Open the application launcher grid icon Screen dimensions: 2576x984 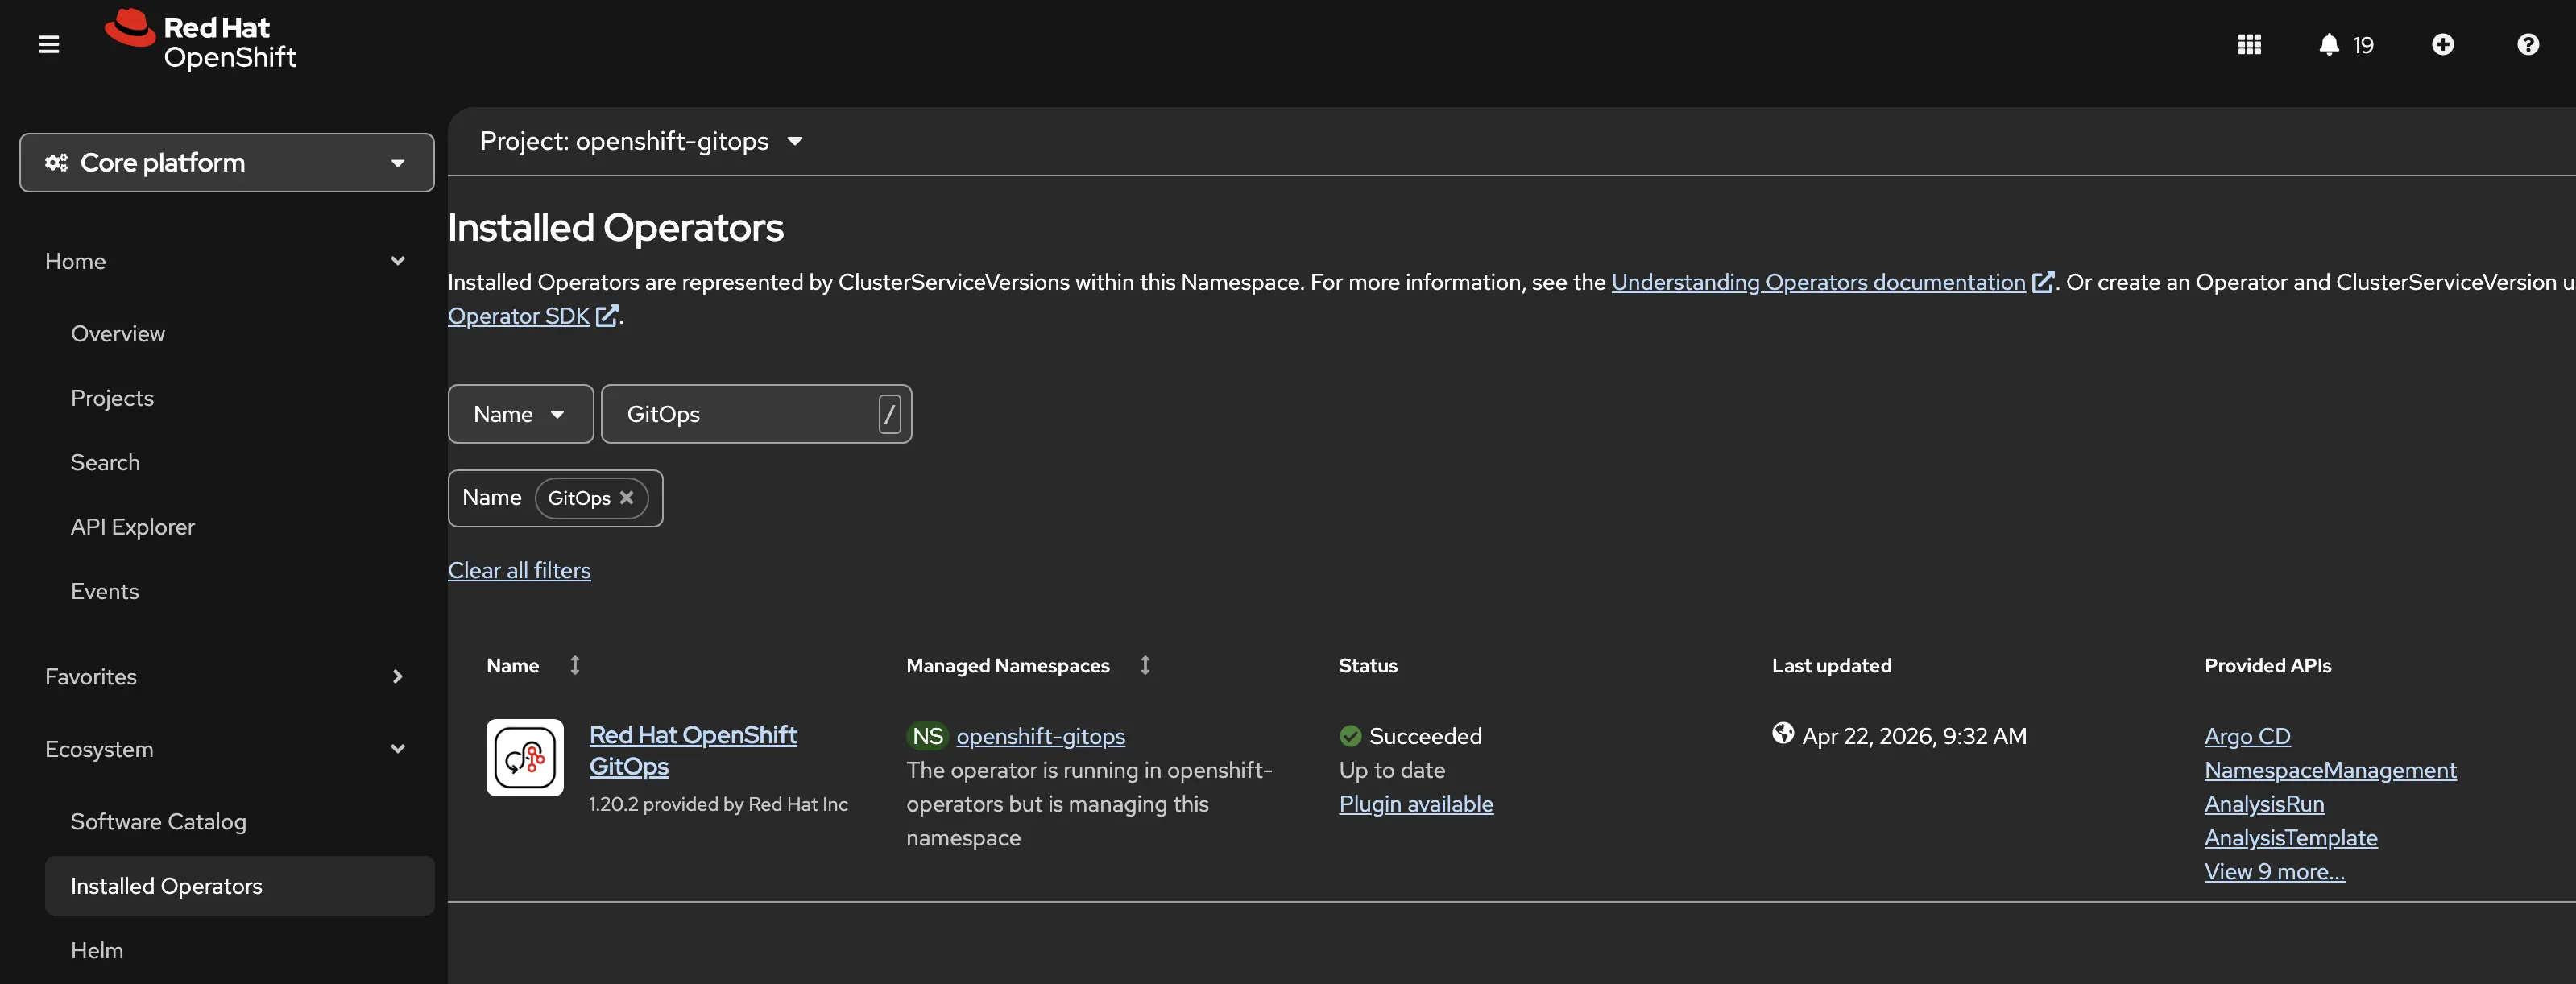pos(2248,44)
